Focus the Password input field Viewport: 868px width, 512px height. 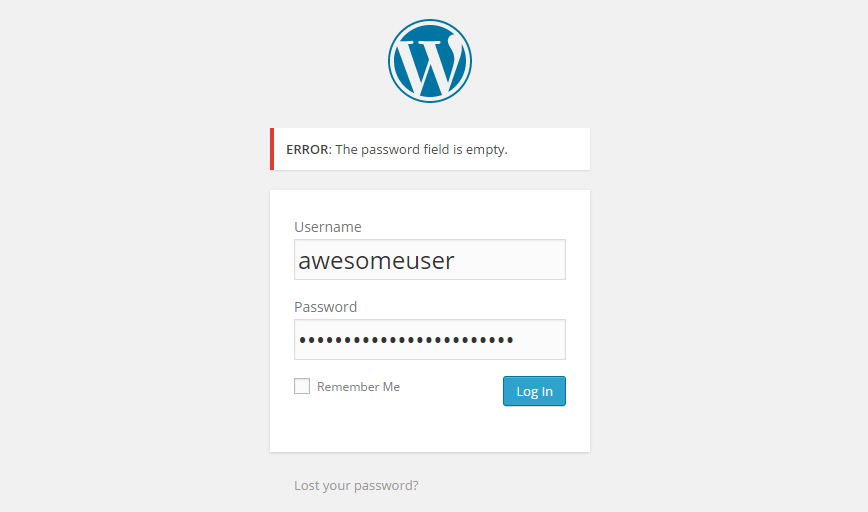pos(430,339)
